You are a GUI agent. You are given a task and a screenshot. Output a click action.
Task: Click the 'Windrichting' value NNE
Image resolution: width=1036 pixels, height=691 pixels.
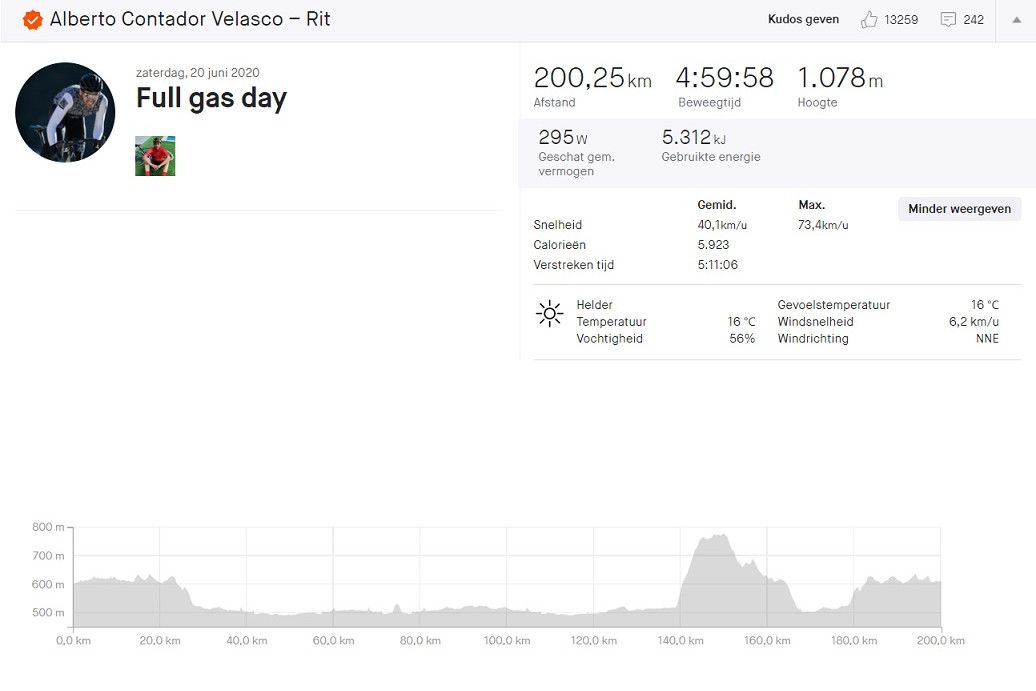987,338
